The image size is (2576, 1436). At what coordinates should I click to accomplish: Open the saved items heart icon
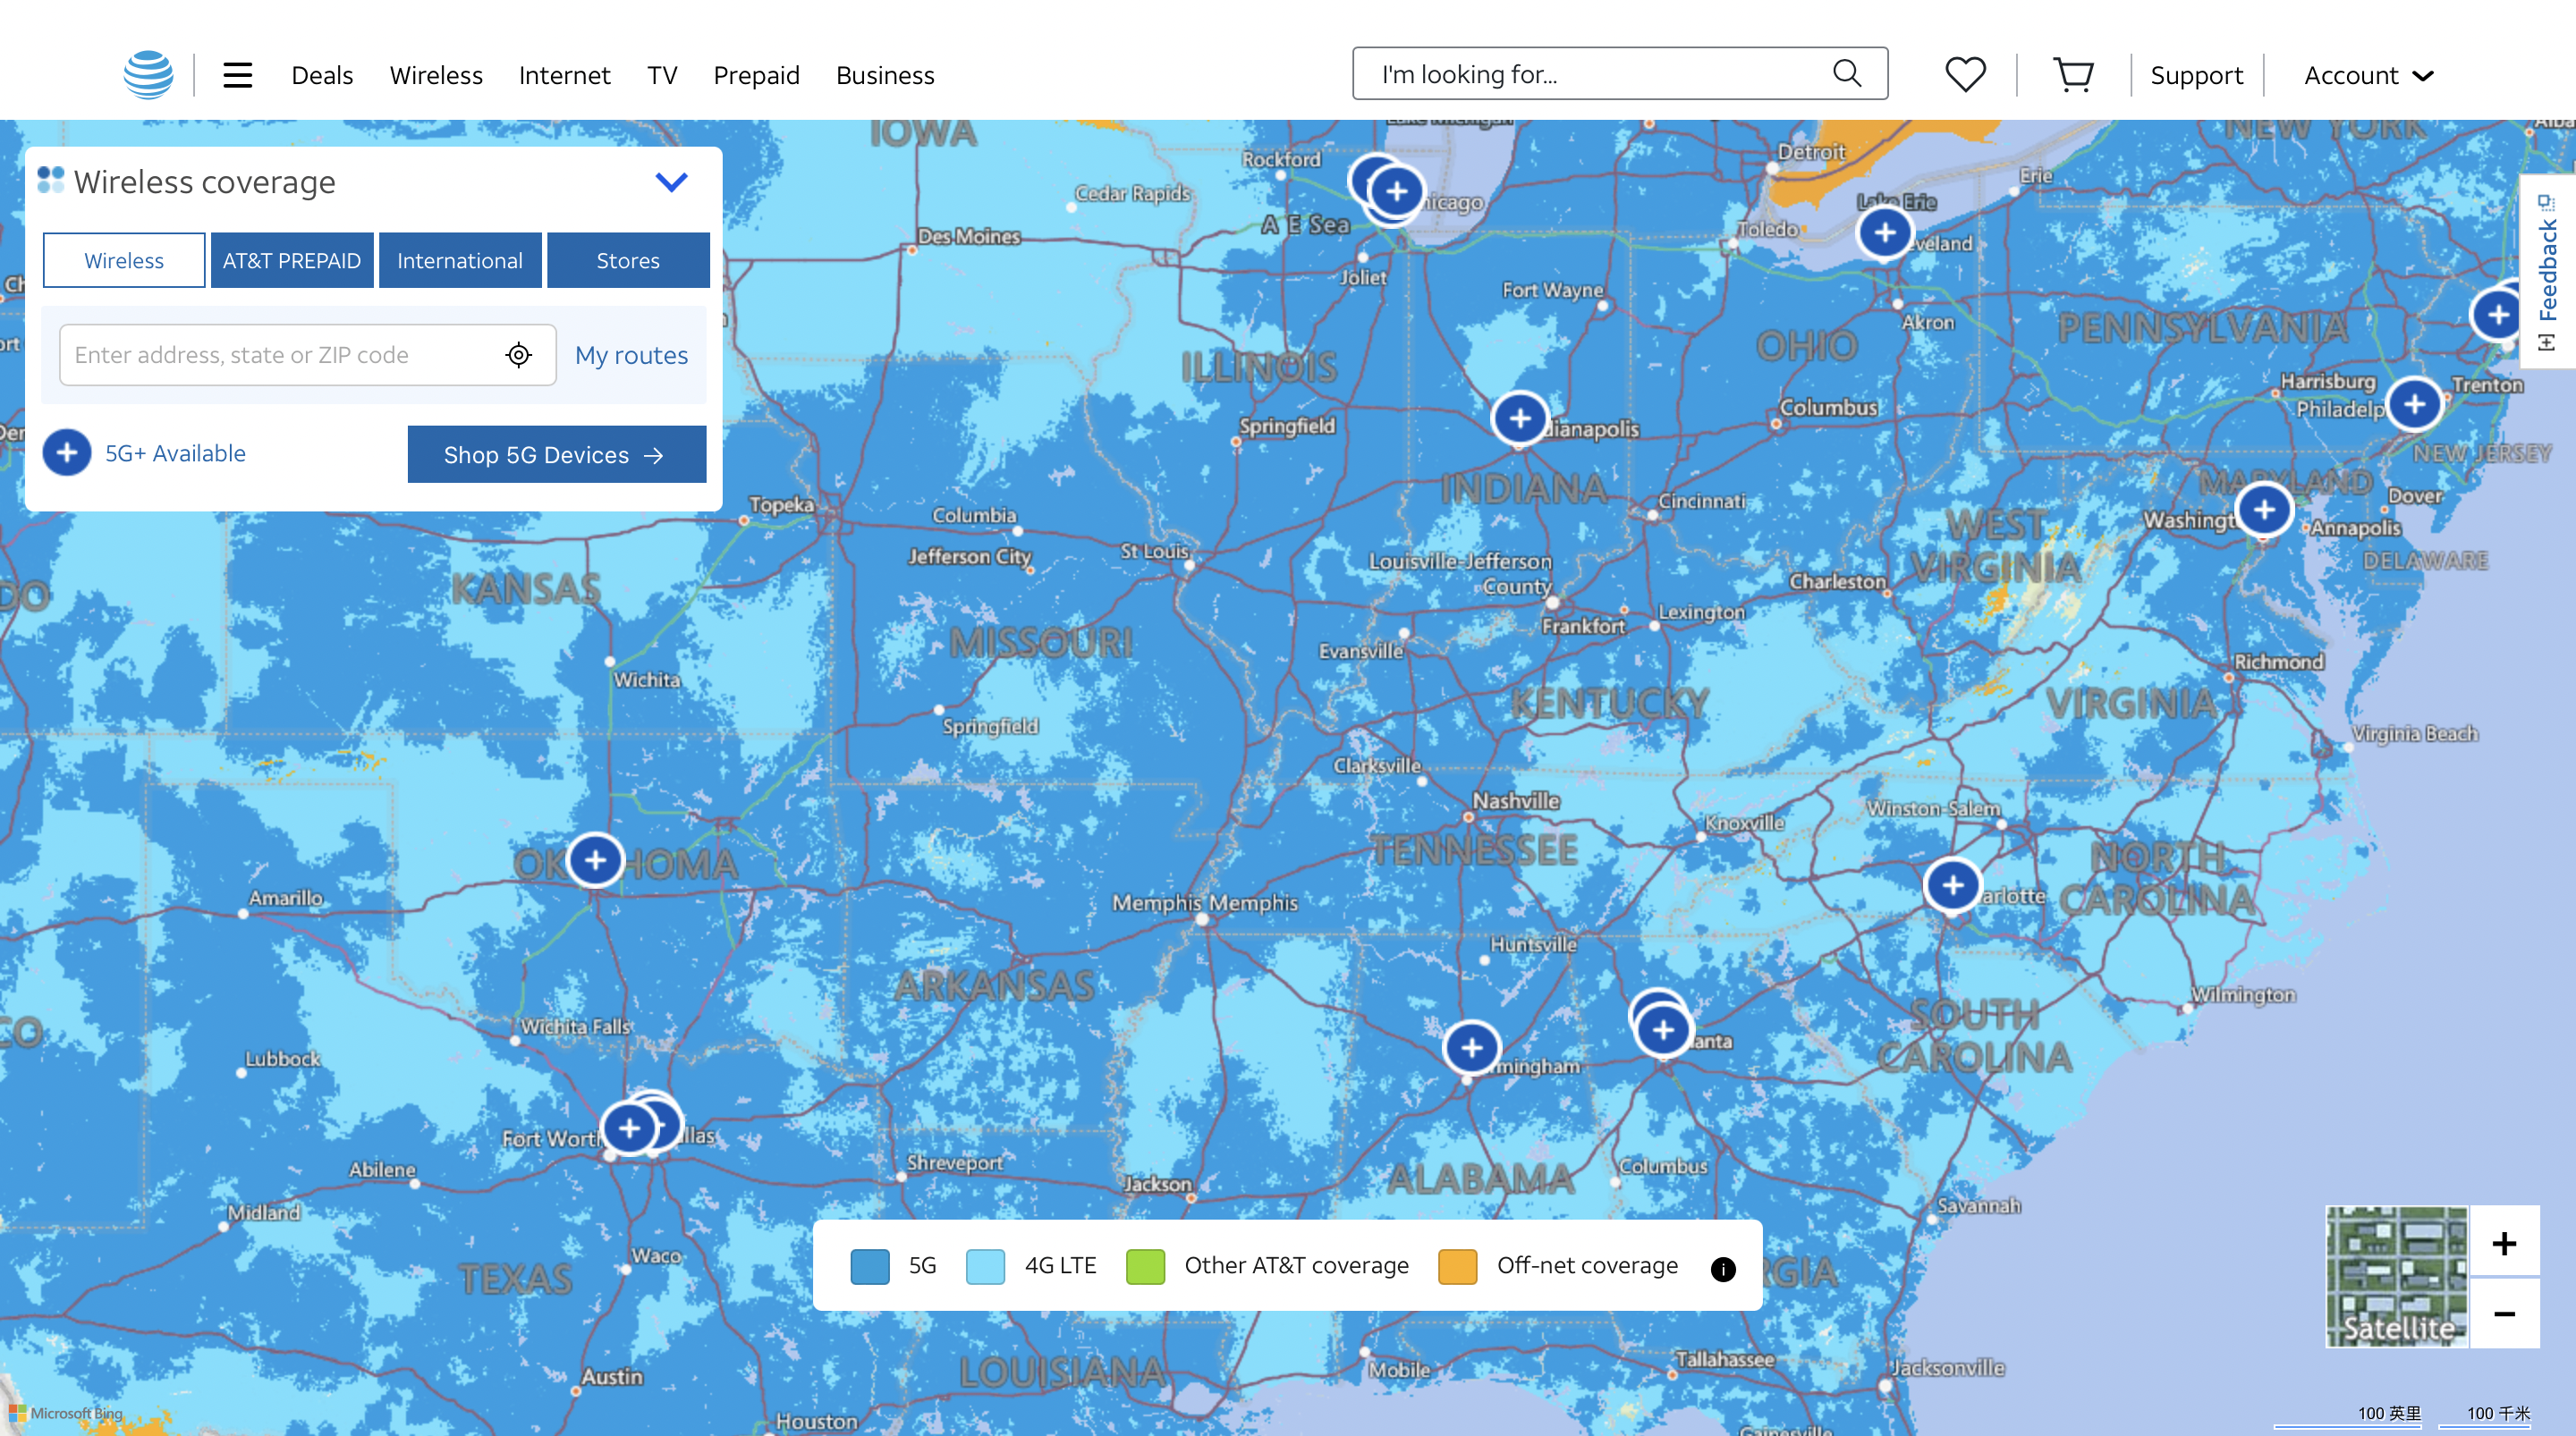point(1965,75)
